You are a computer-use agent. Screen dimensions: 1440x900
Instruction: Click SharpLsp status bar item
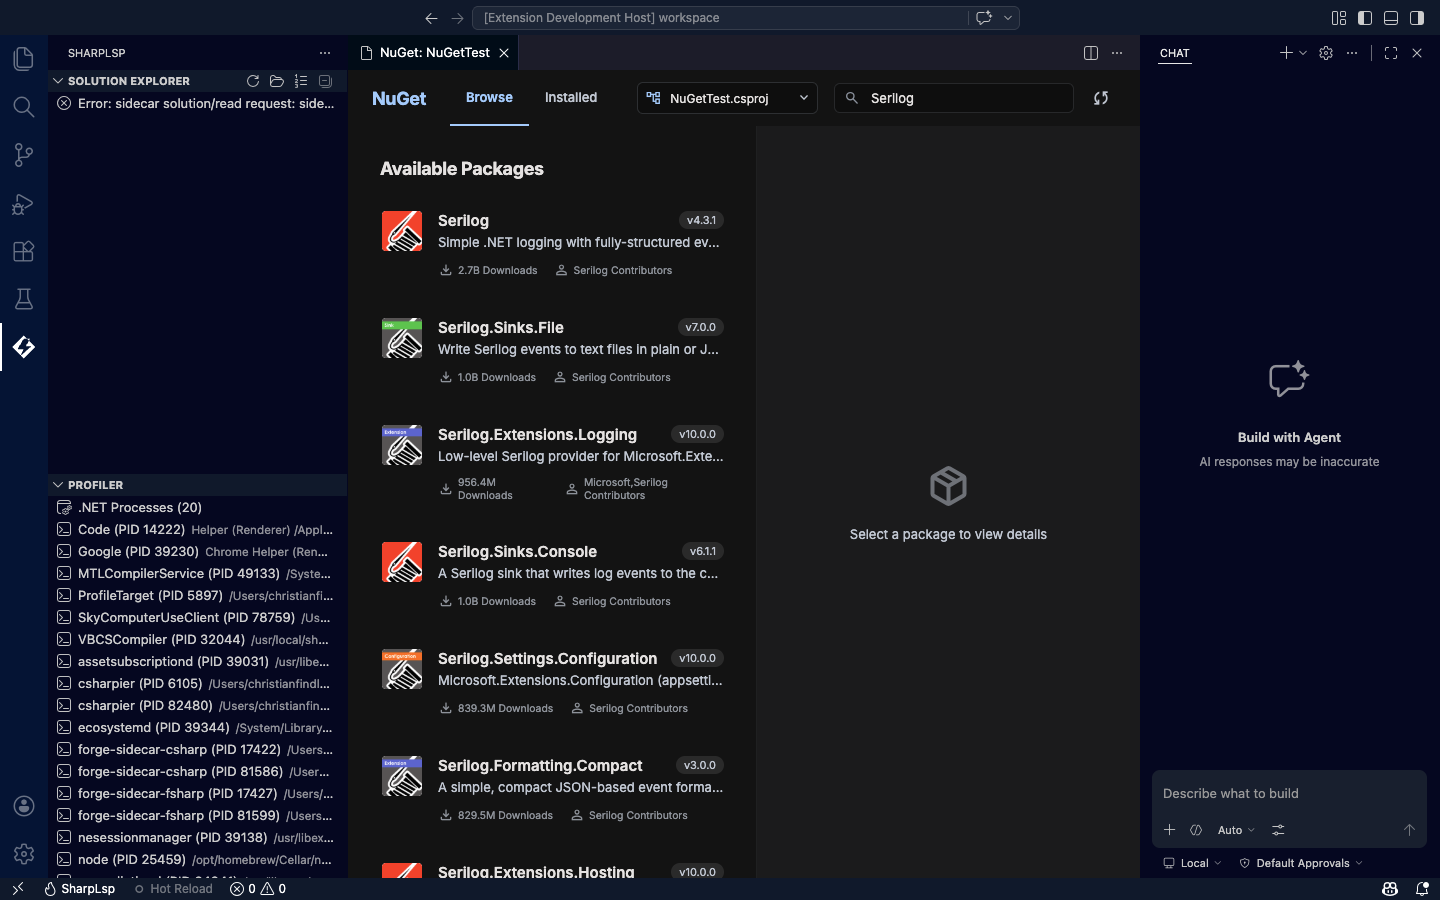click(79, 889)
